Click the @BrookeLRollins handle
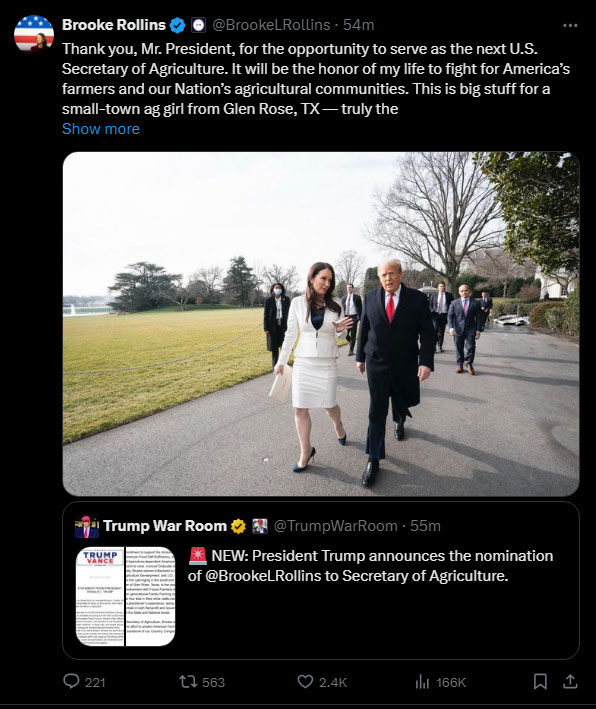 pyautogui.click(x=271, y=25)
